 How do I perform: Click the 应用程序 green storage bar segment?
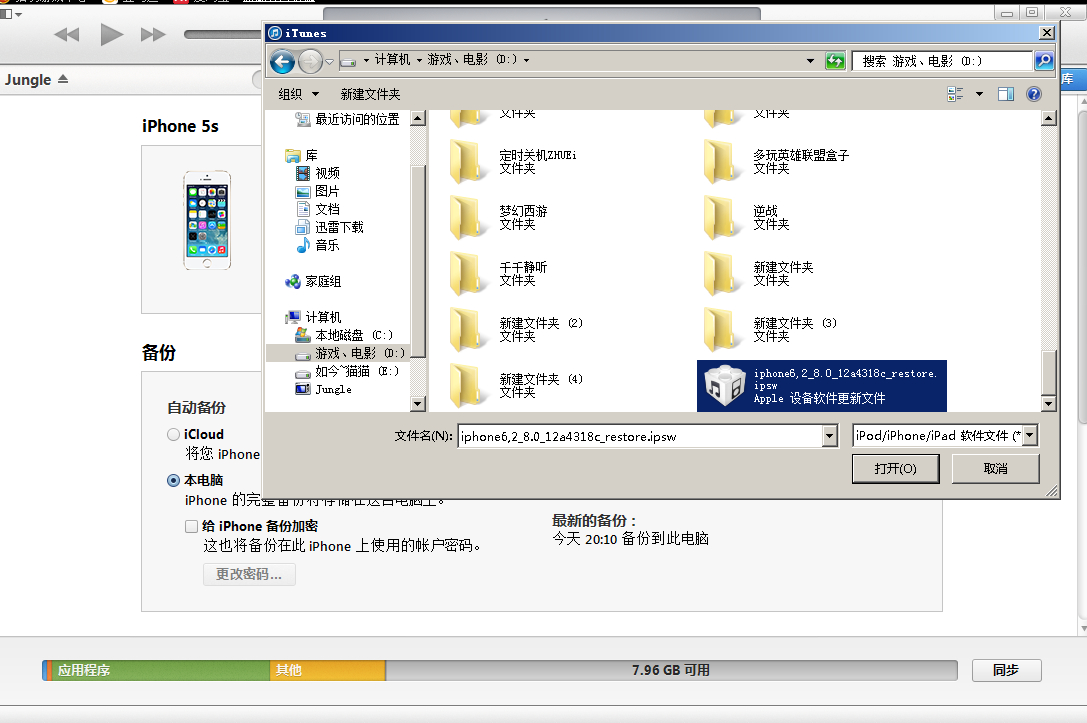click(159, 670)
